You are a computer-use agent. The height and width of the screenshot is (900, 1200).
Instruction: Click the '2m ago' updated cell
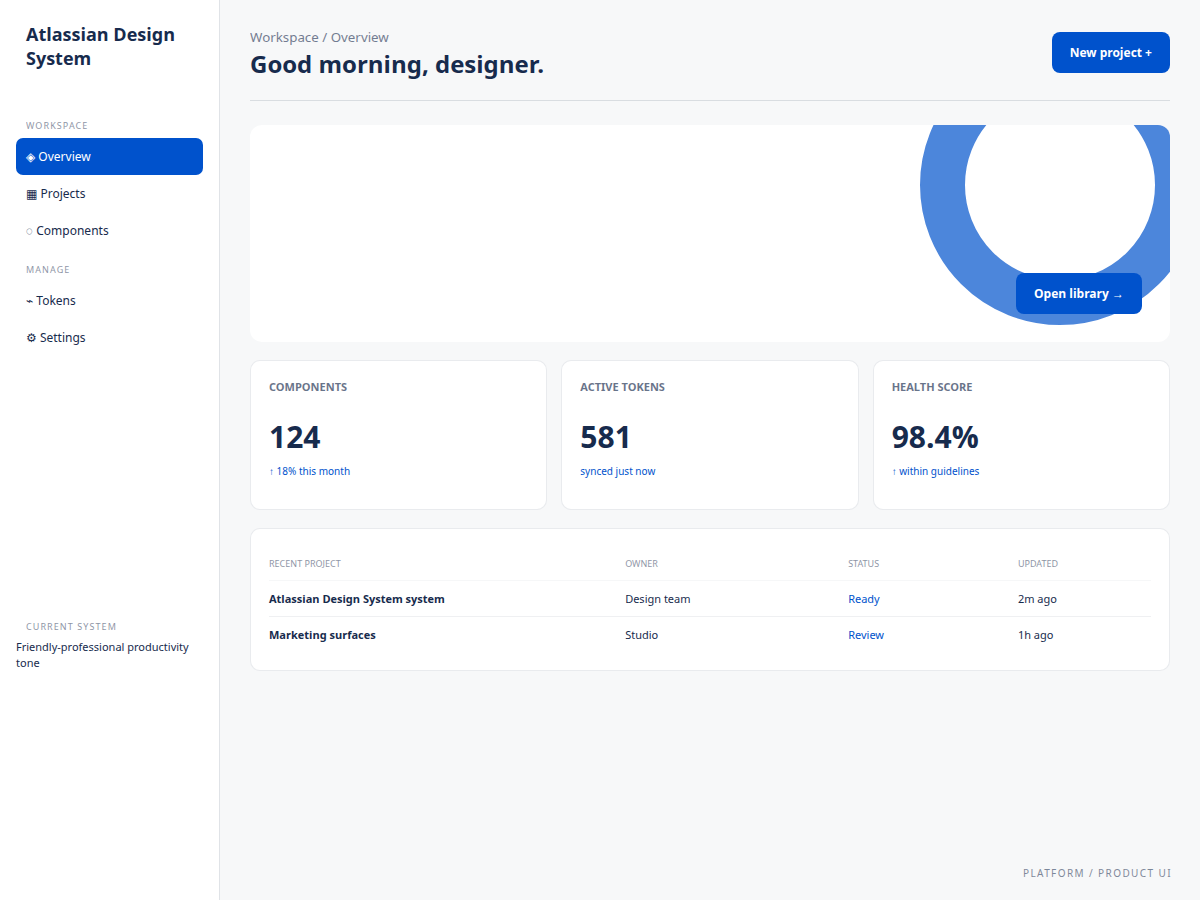1037,599
